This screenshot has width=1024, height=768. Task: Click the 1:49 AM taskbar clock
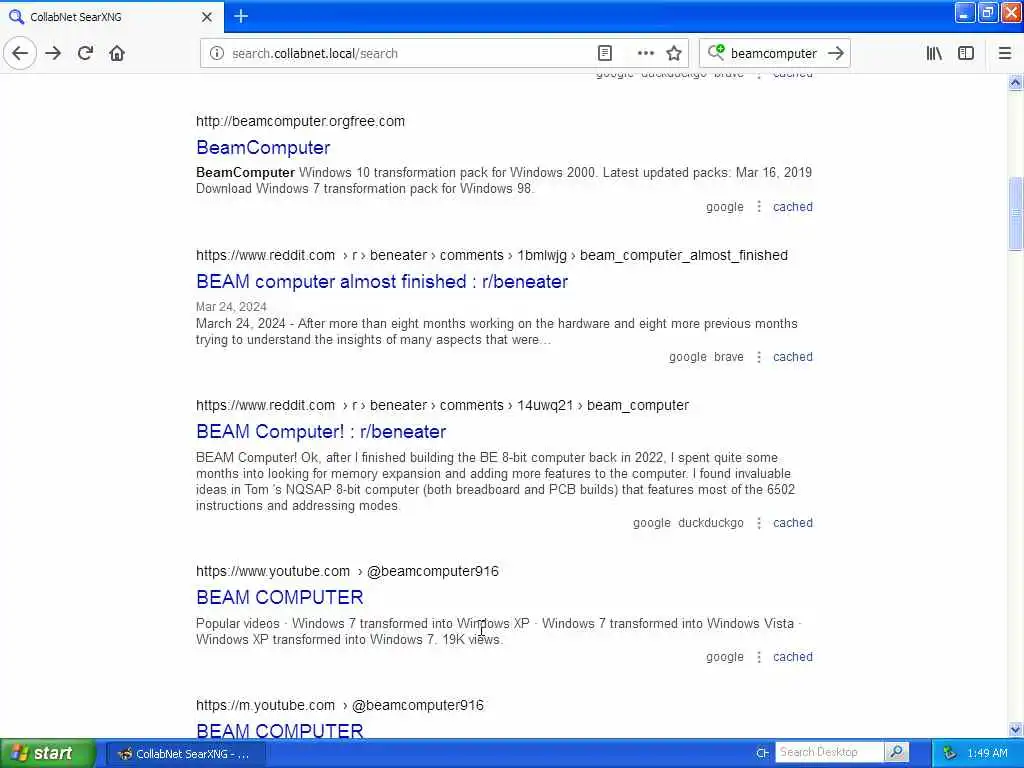[x=987, y=754]
